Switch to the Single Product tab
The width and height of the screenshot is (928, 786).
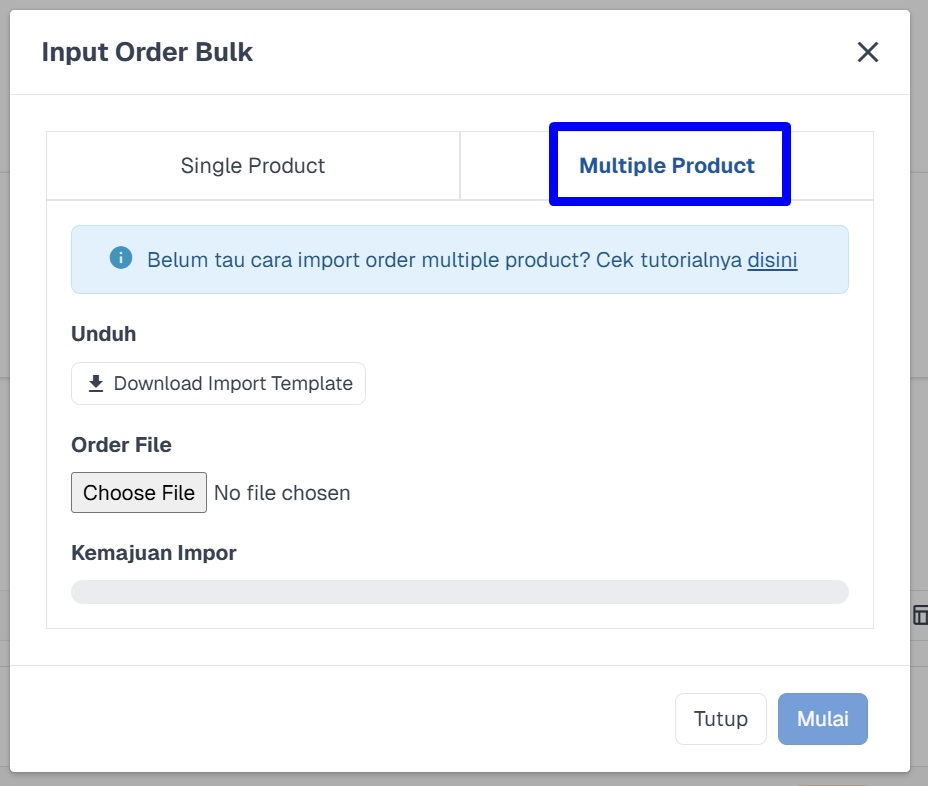point(253,166)
